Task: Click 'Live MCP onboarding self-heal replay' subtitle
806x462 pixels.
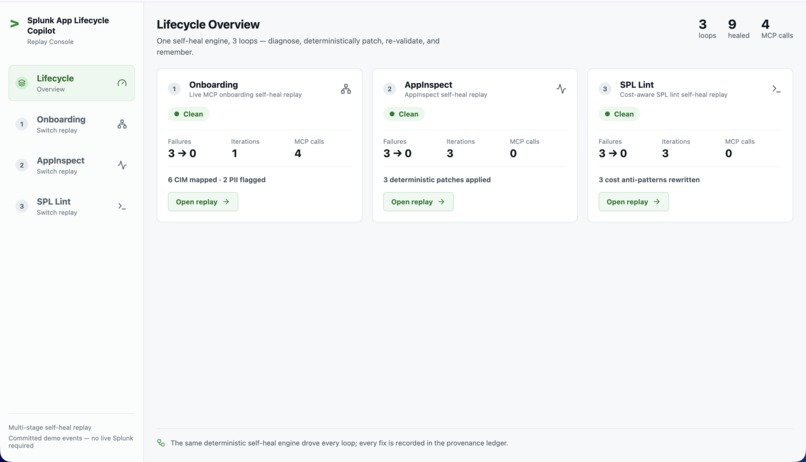Action: 245,95
